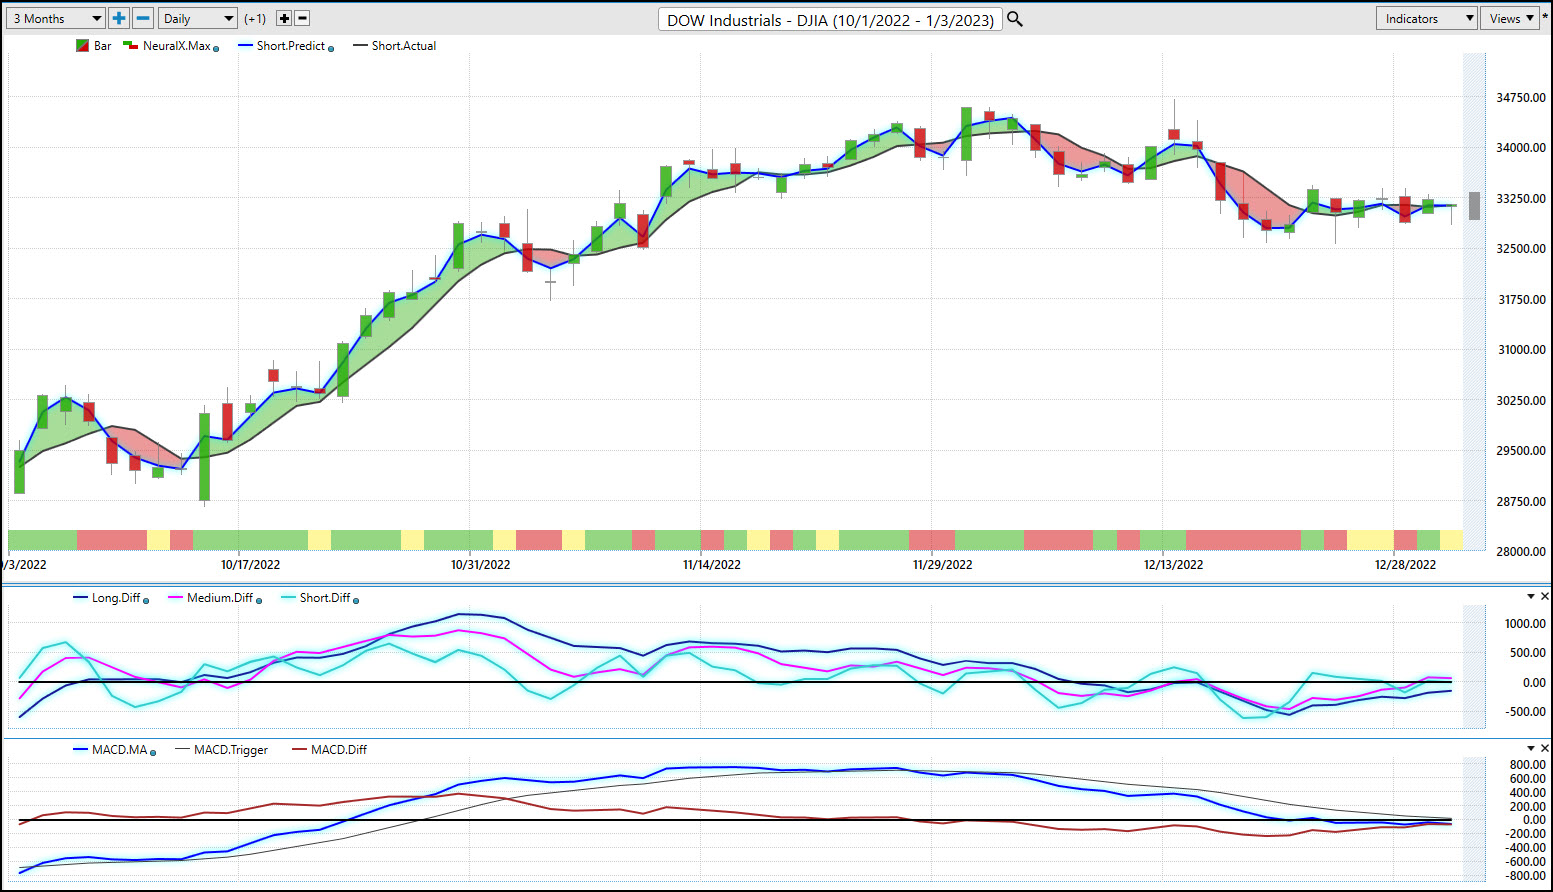Click the 11/14/2022 date label
Viewport: 1553px width, 892px height.
coord(712,565)
